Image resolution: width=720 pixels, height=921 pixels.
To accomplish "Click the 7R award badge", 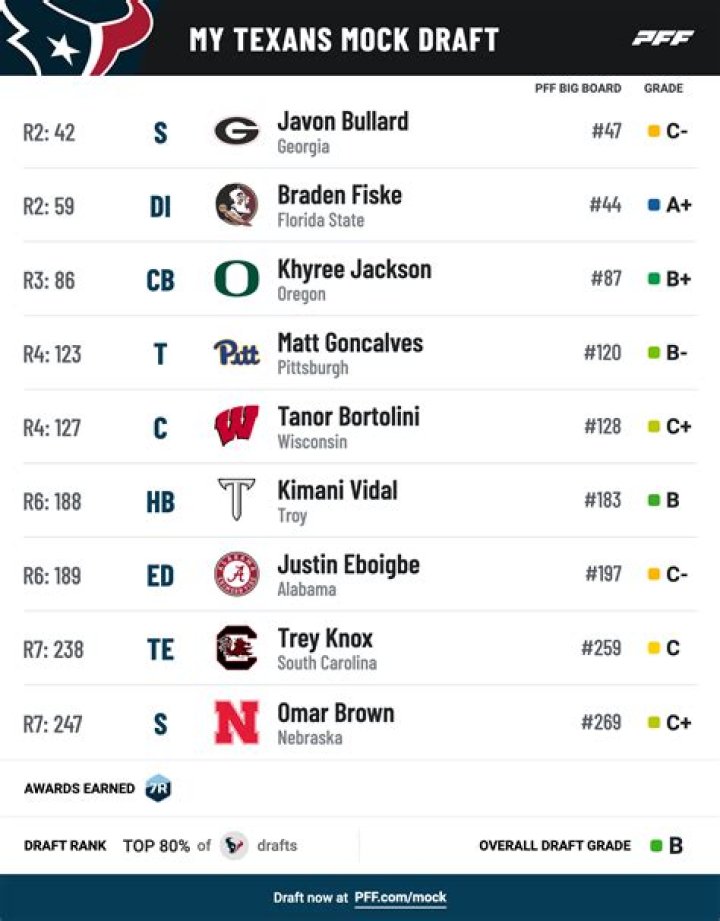I will [x=158, y=788].
